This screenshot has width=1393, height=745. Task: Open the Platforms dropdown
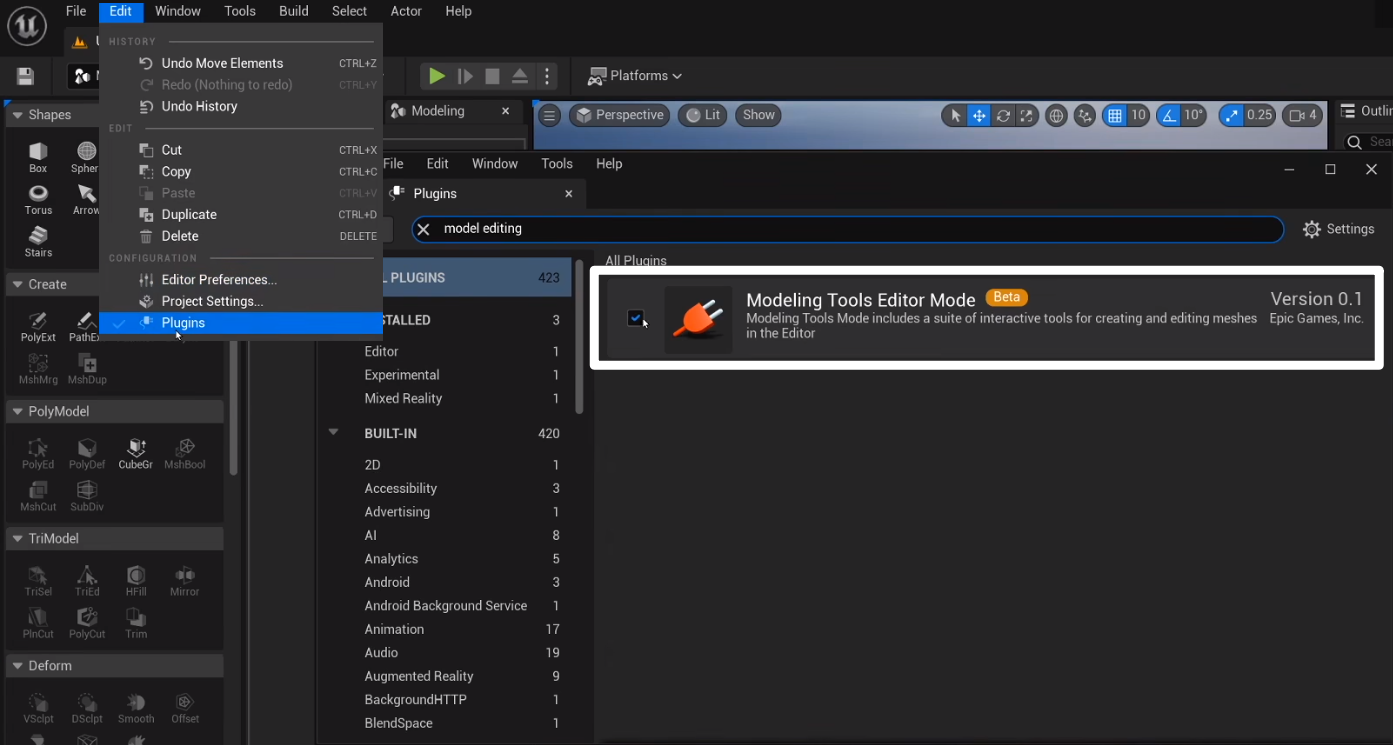point(634,76)
